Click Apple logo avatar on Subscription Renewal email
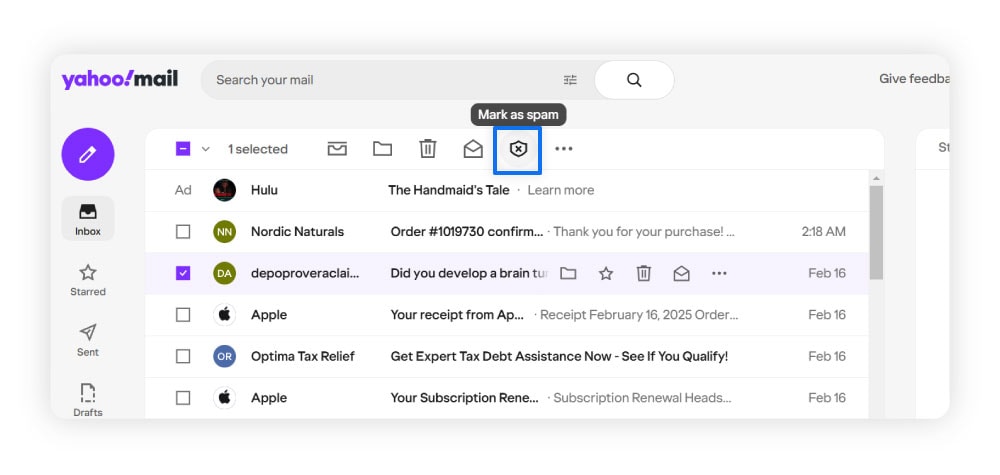This screenshot has height=475, width=1000. tap(224, 397)
